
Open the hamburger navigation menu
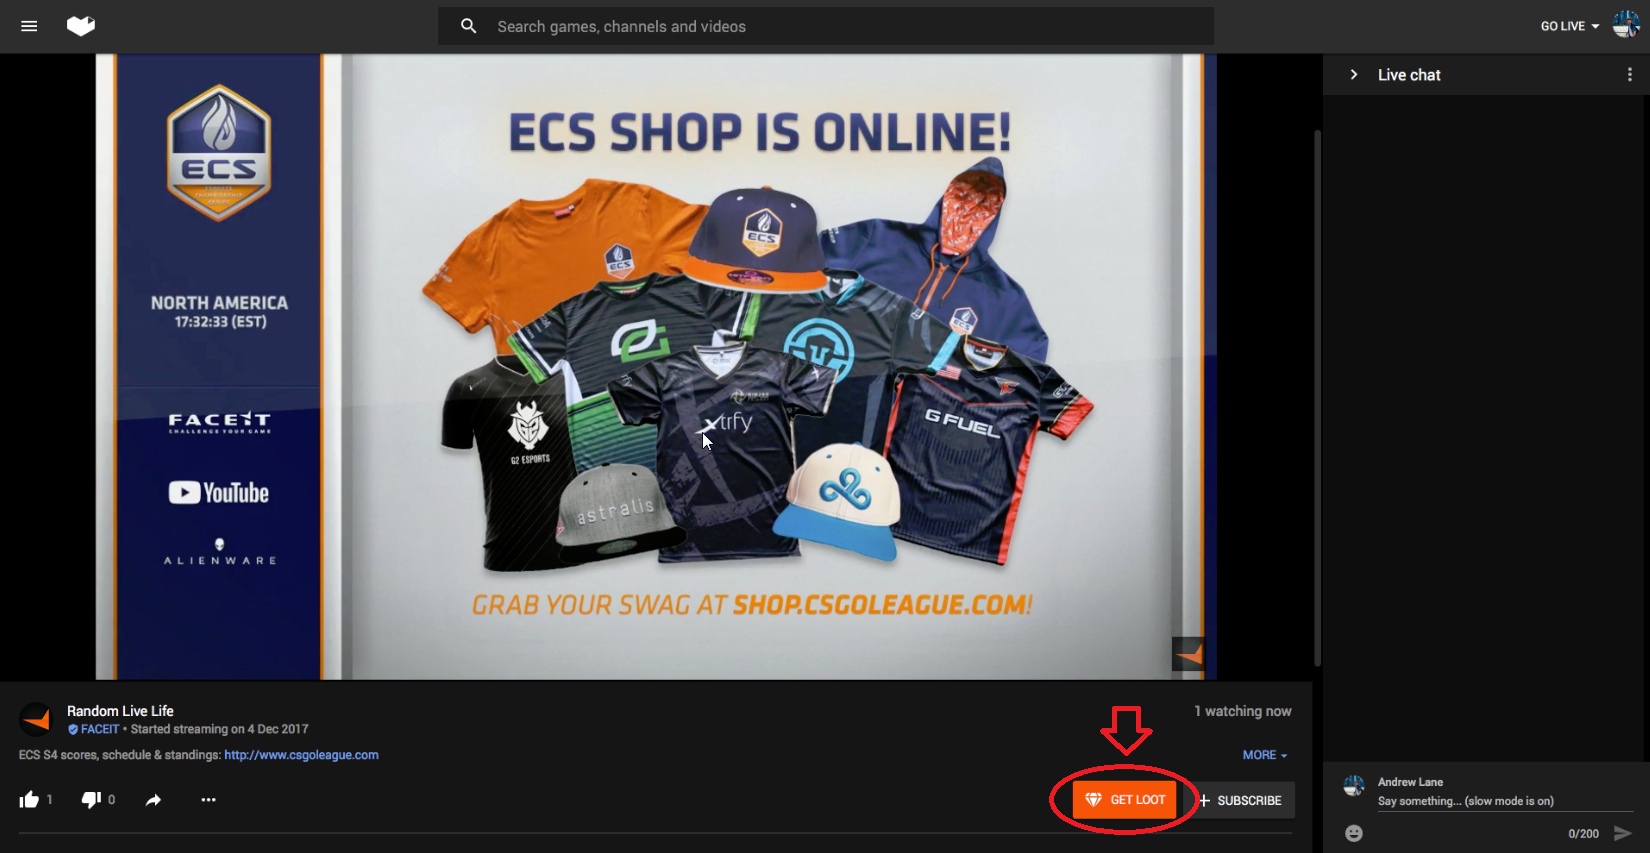pyautogui.click(x=29, y=26)
